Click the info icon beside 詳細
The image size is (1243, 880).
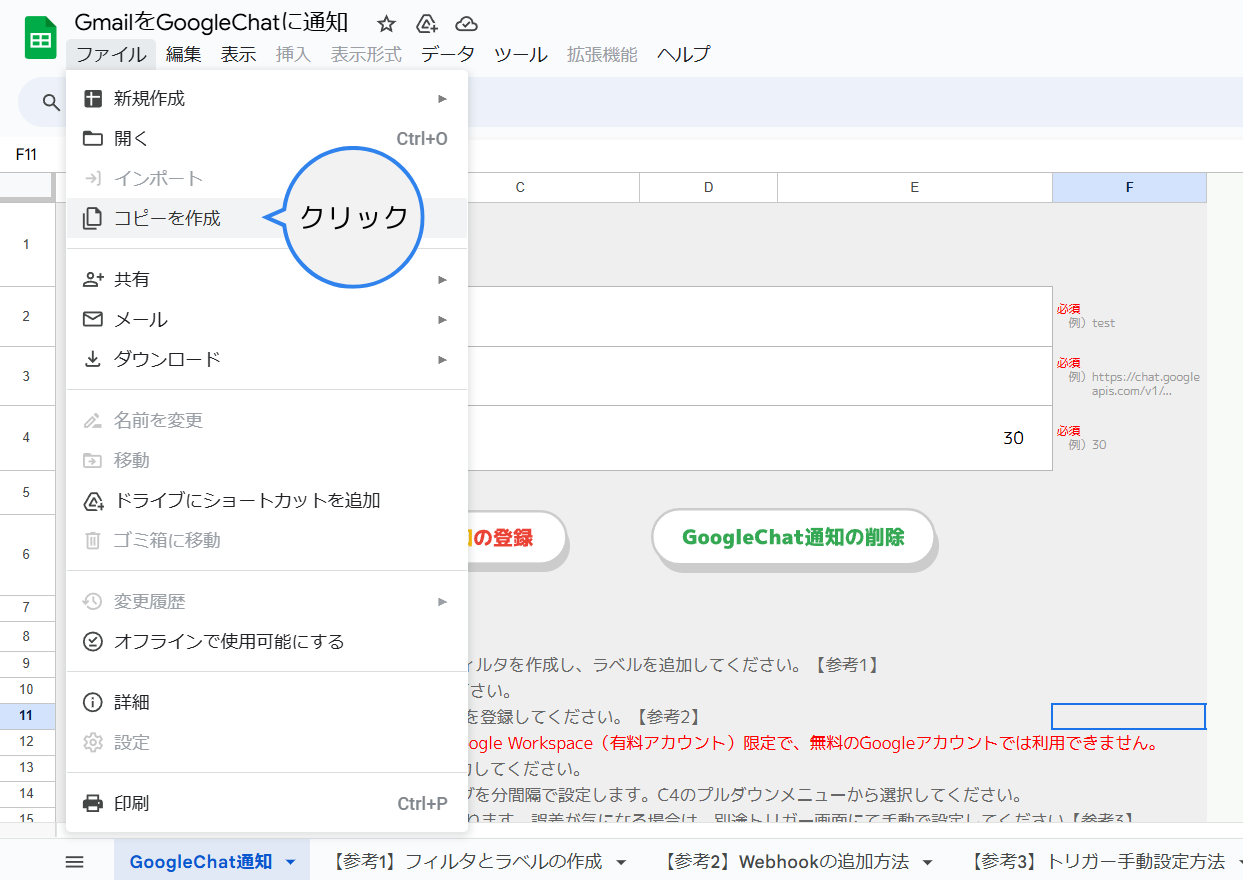[93, 702]
